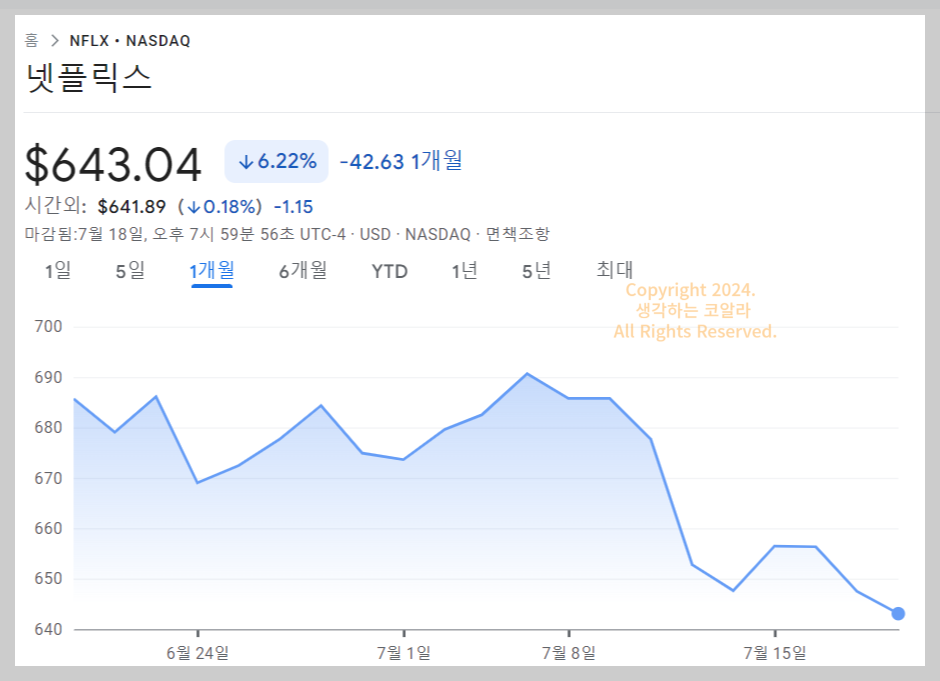Select the YTD range tab
Viewport: 940px width, 681px height.
coord(390,272)
